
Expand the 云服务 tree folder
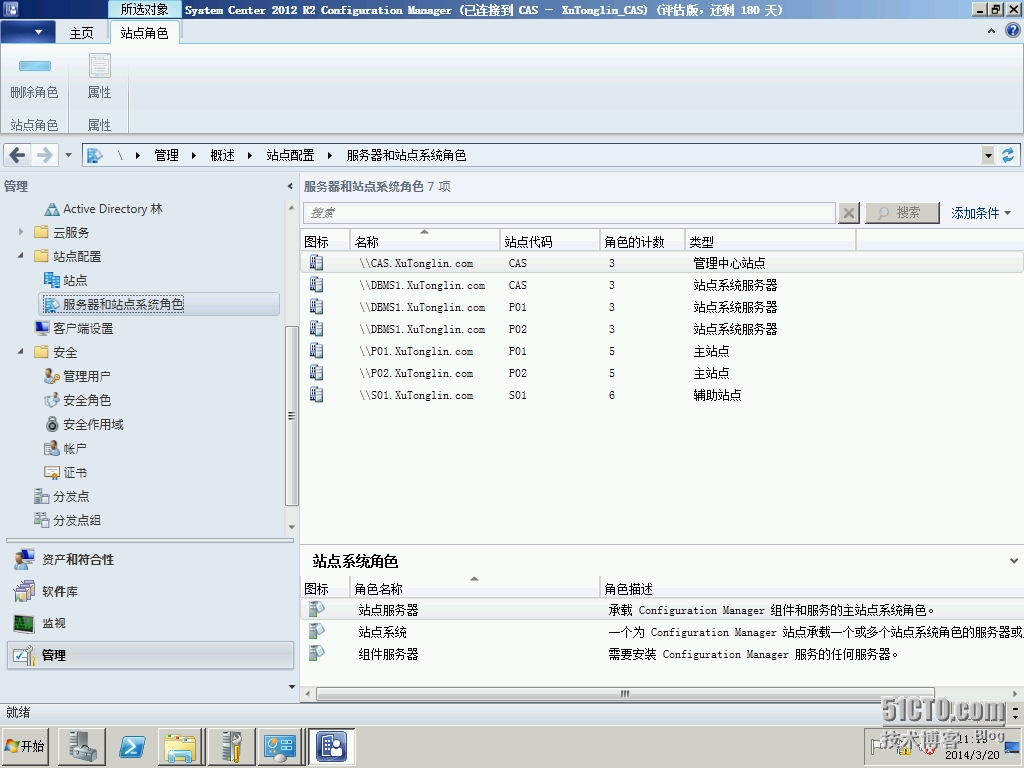[20, 232]
